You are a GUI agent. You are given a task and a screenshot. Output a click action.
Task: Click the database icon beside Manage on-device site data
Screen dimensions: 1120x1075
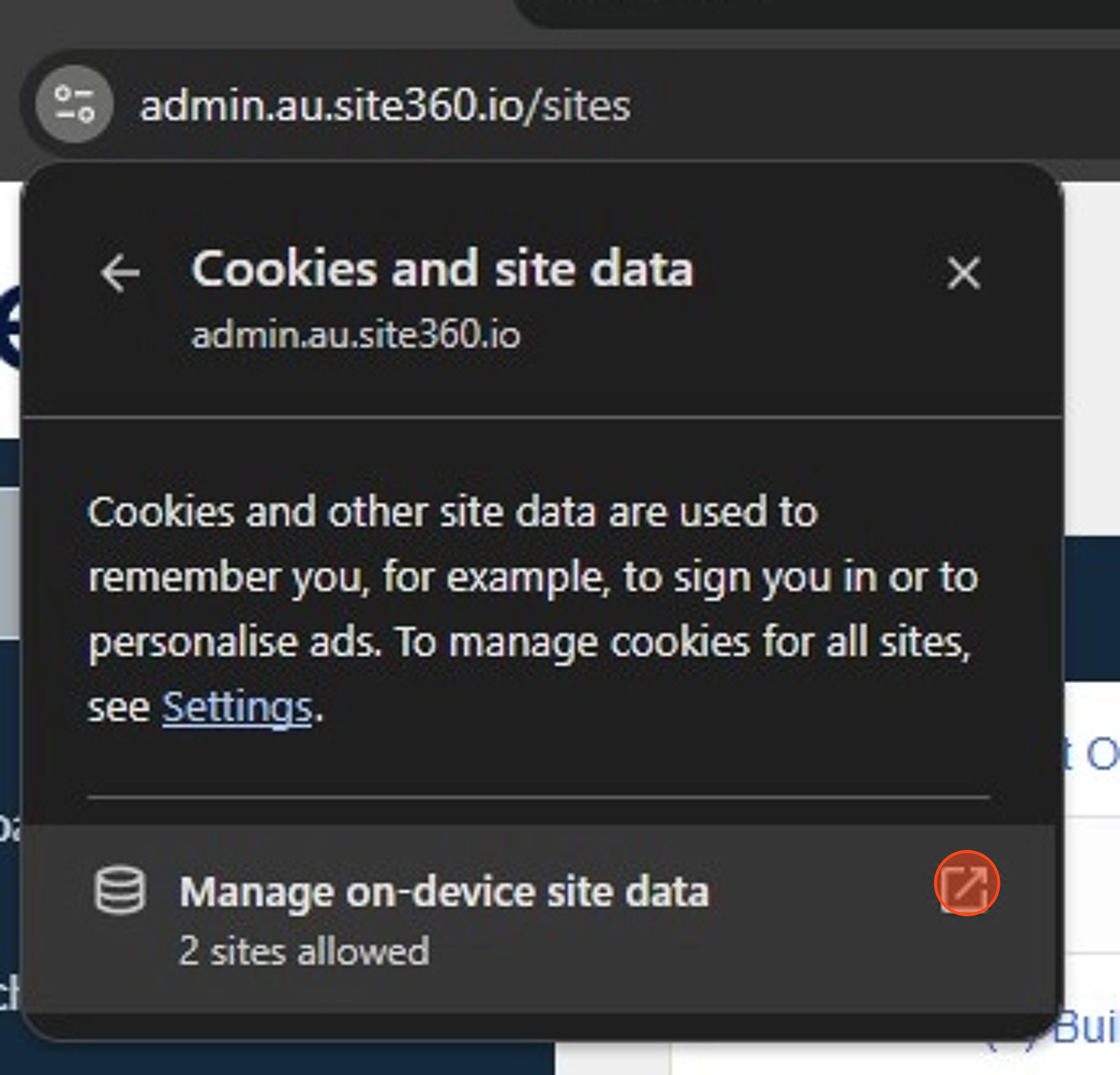click(120, 890)
